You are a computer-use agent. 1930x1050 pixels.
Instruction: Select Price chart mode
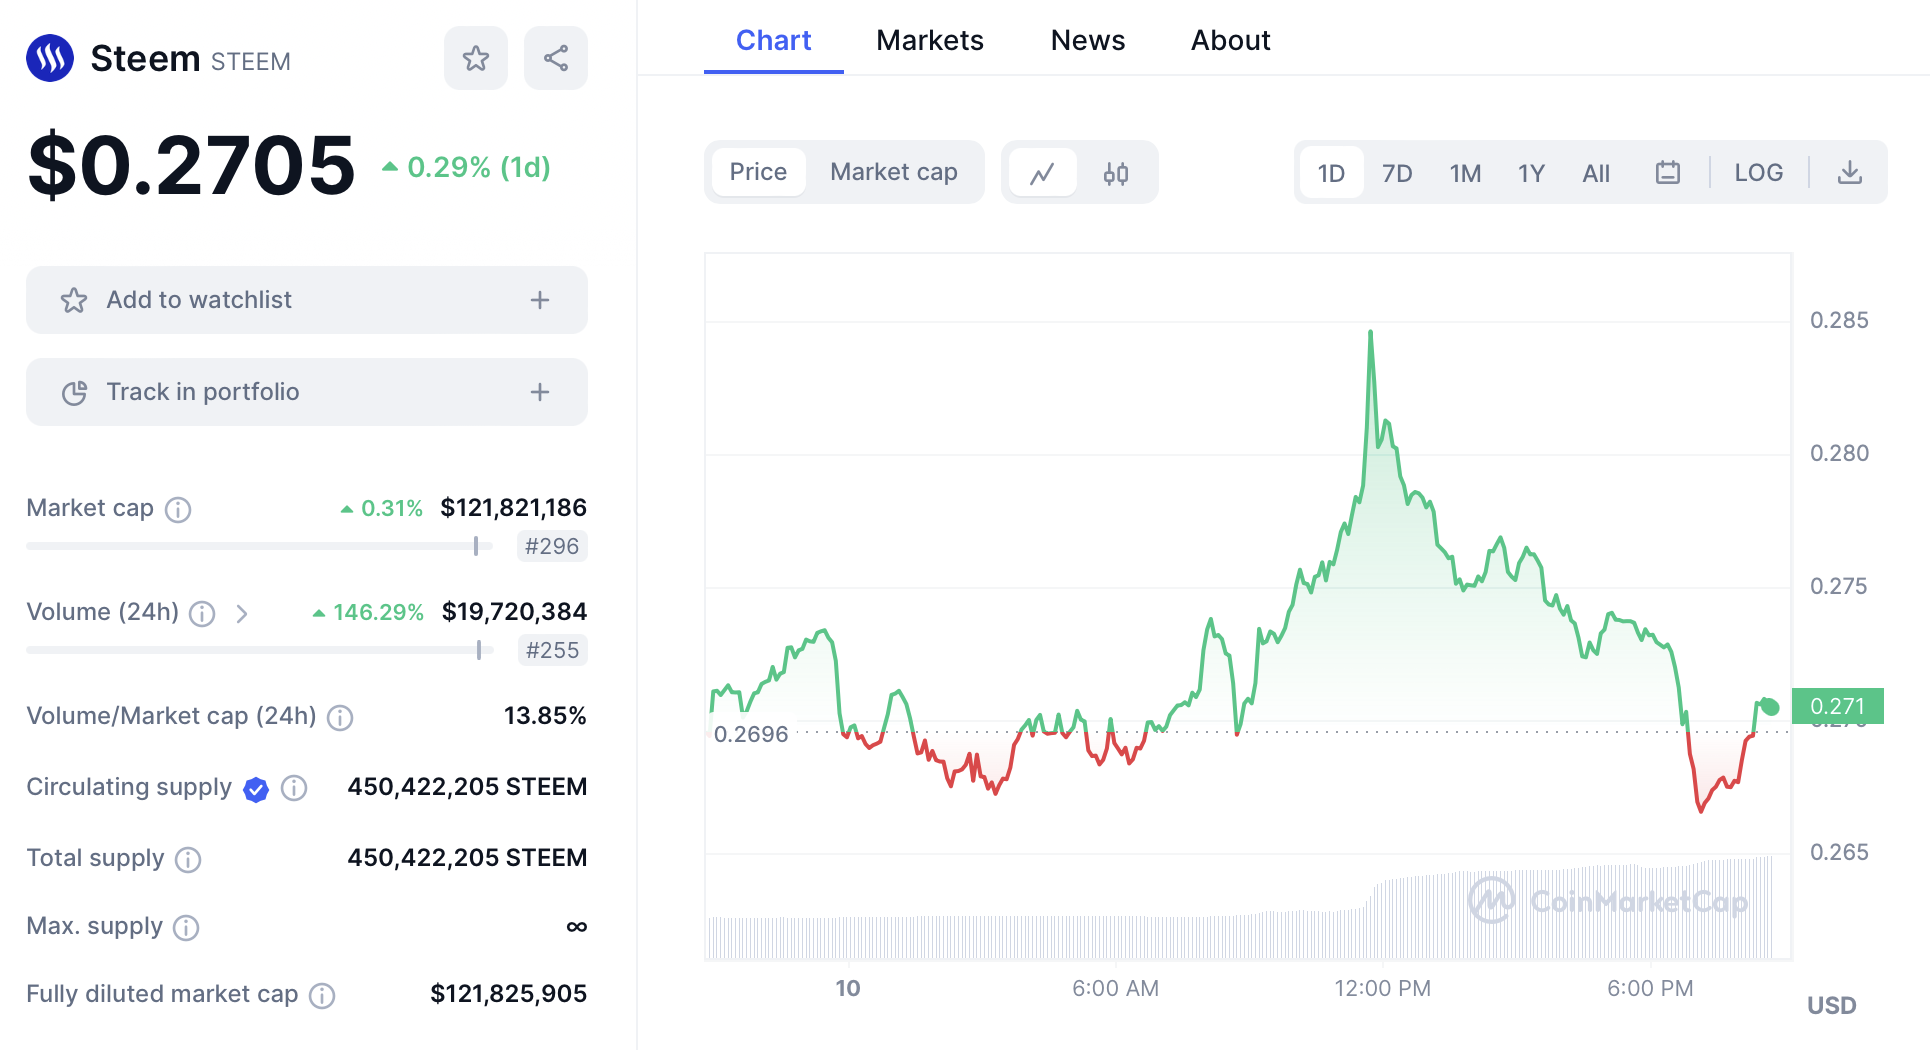pos(758,172)
